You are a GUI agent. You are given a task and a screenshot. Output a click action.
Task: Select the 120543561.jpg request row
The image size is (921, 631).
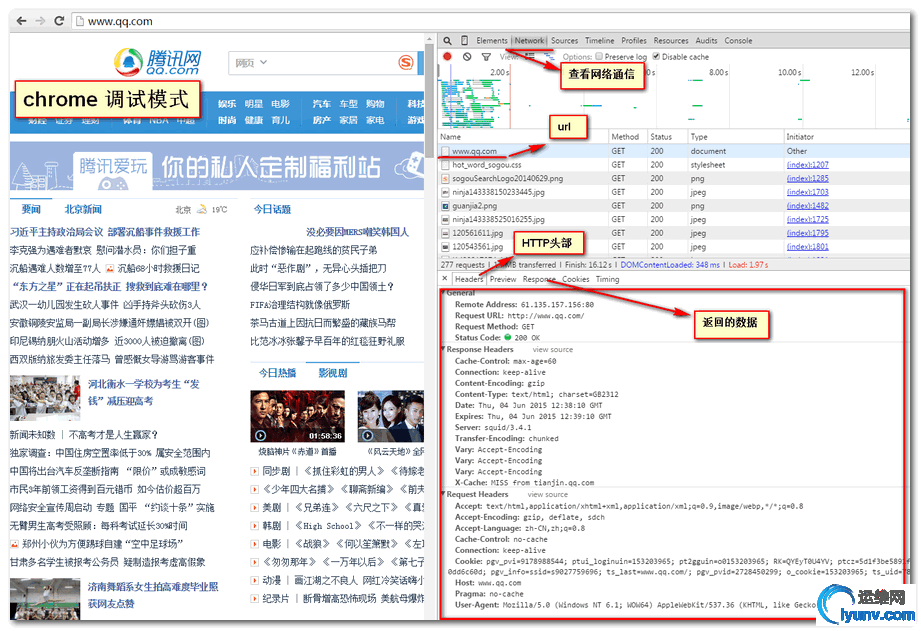click(x=674, y=247)
